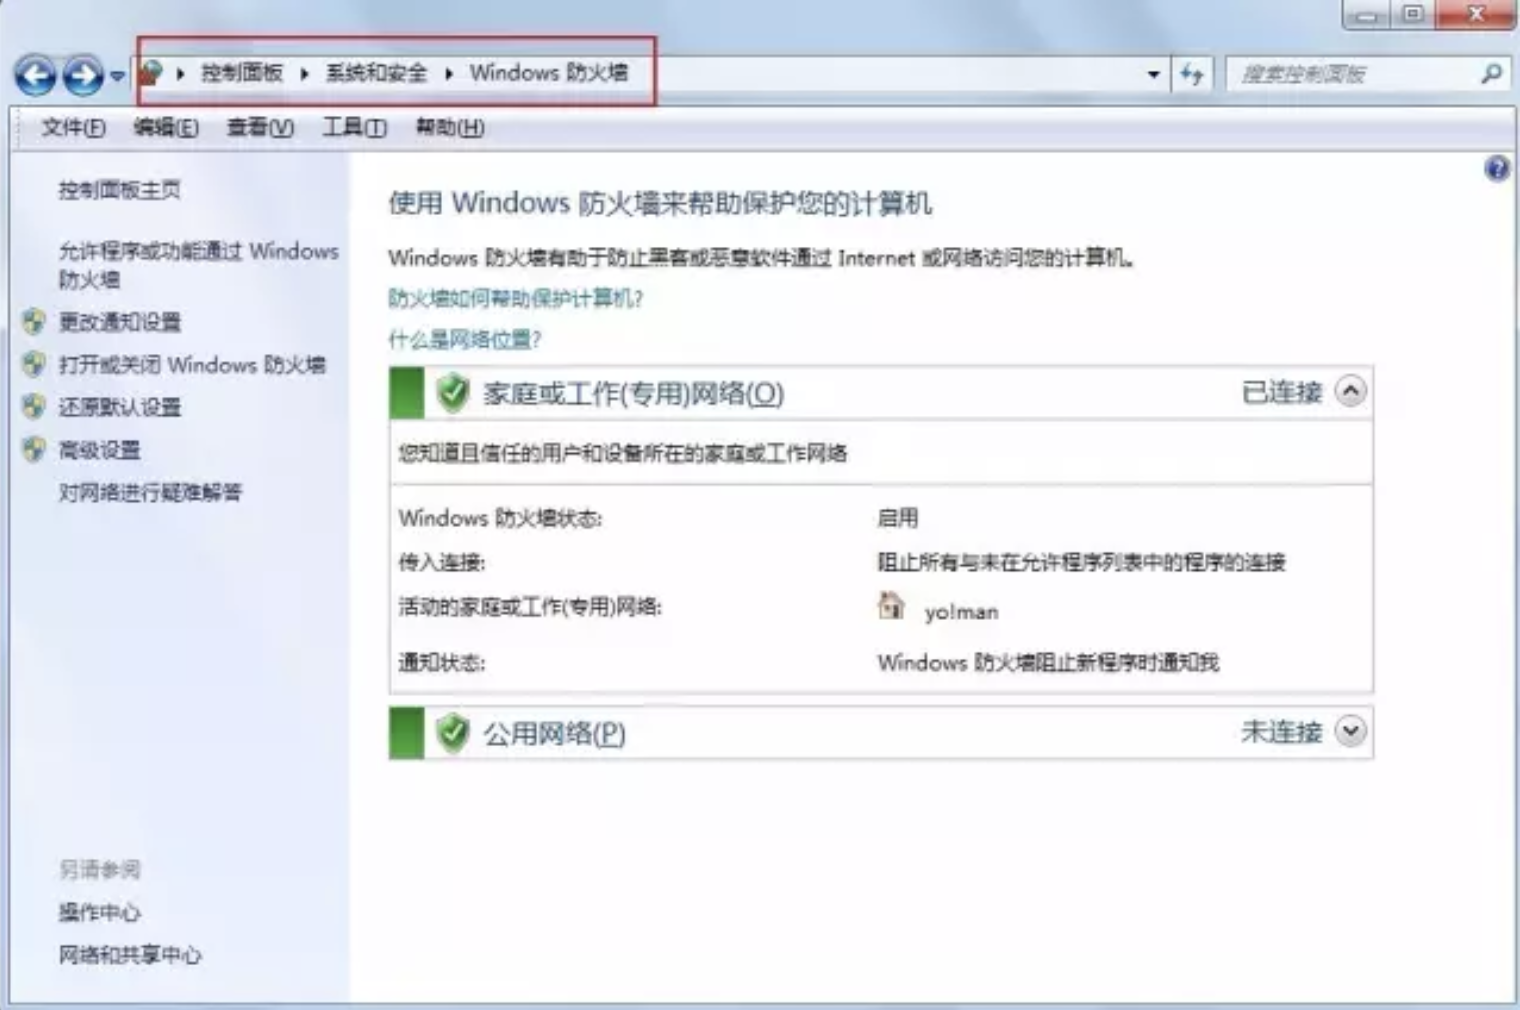This screenshot has width=1520, height=1010.
Task: Open 网络和共享中心 link
Action: click(x=130, y=955)
